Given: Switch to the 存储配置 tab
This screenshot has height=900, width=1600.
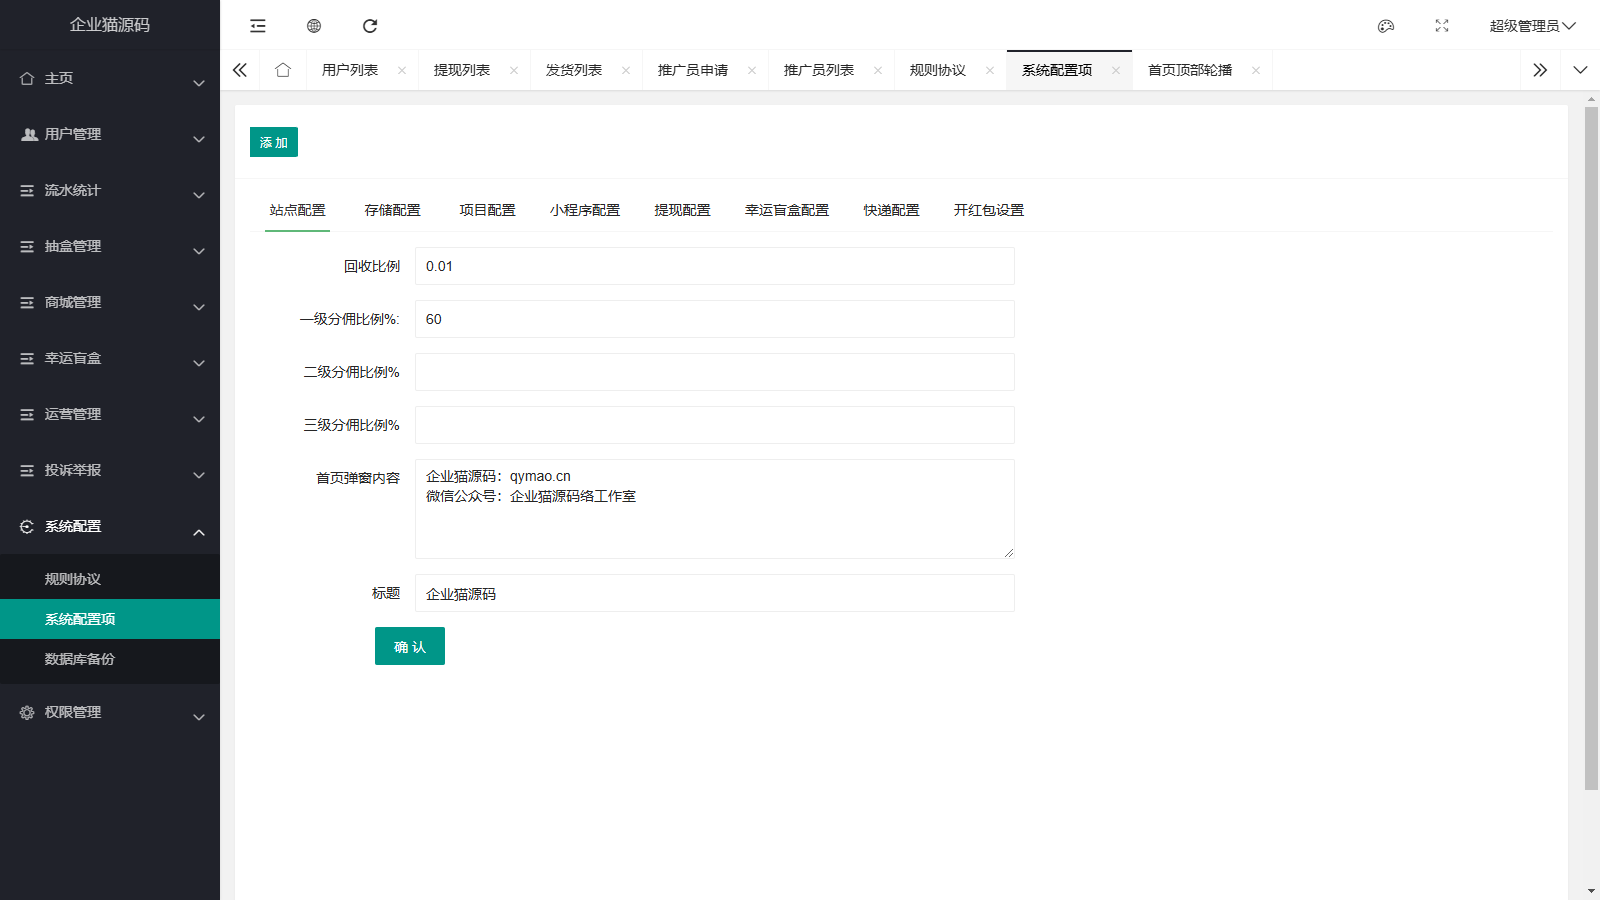Looking at the screenshot, I should coord(392,210).
